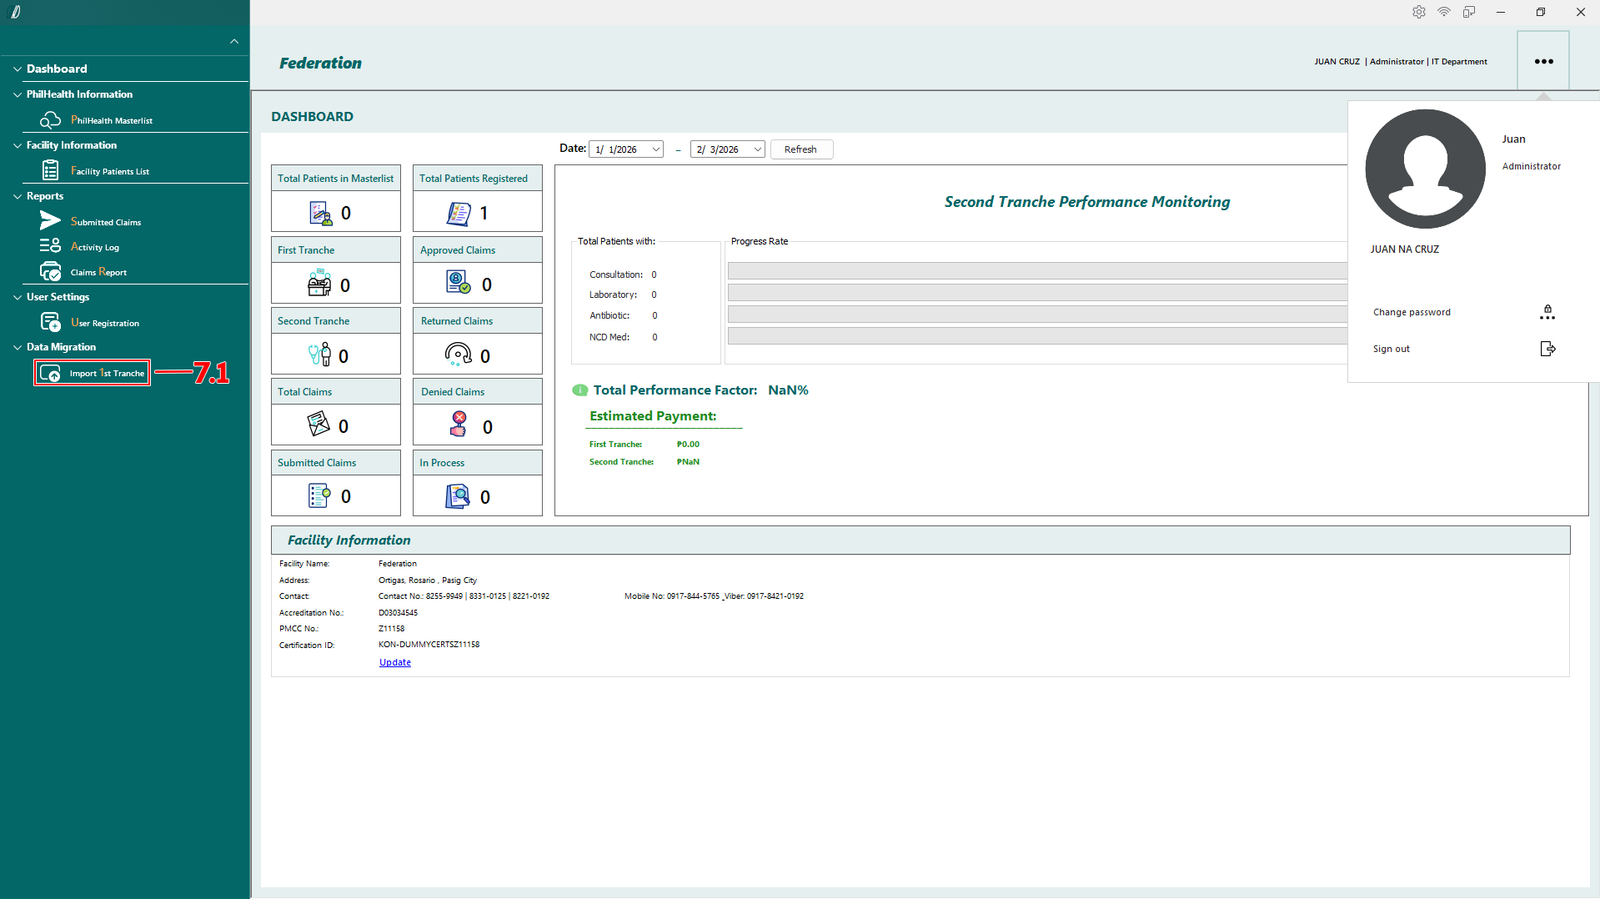Screen dimensions: 1600x900
Task: Open the Claims Report icon
Action: (x=50, y=272)
